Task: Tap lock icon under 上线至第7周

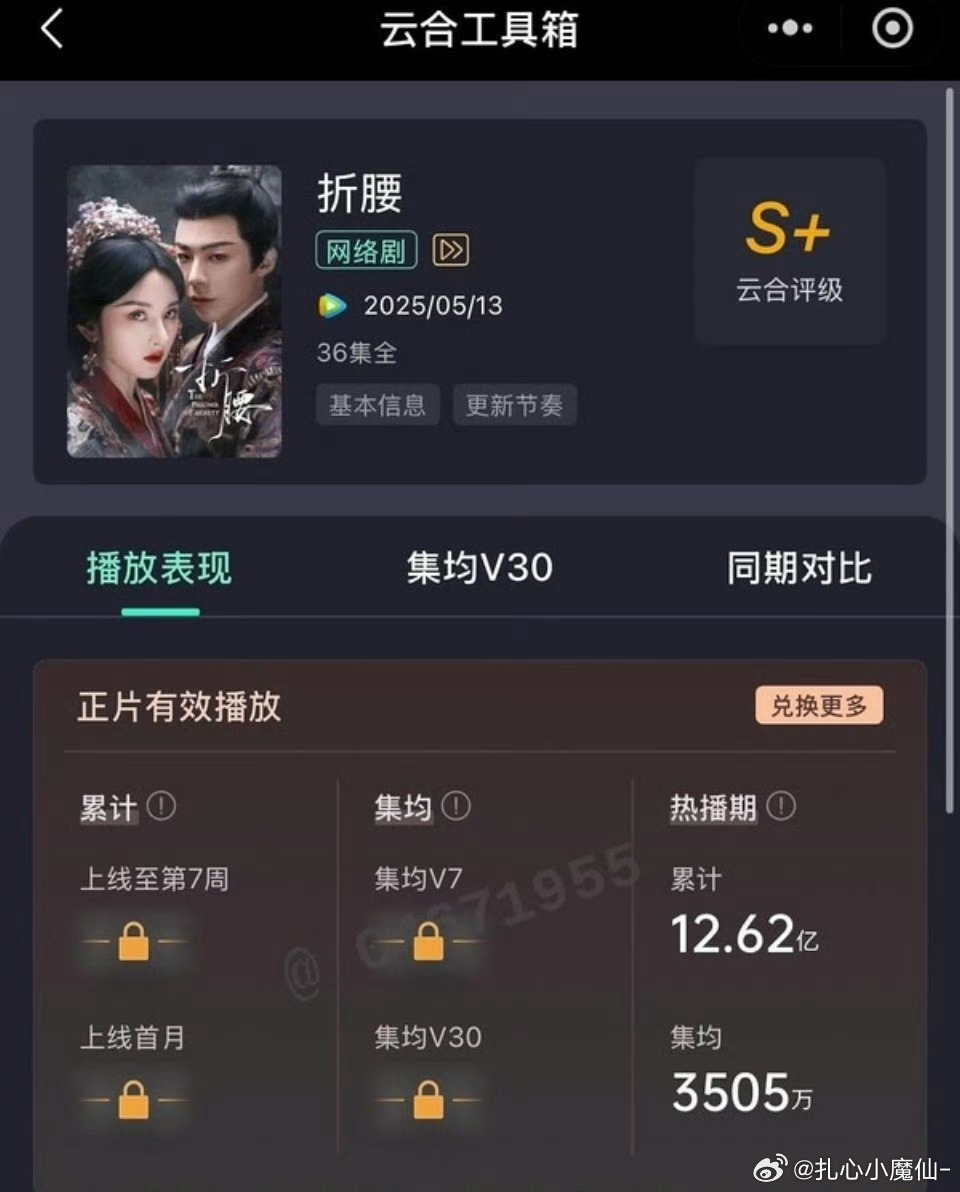Action: coord(134,941)
